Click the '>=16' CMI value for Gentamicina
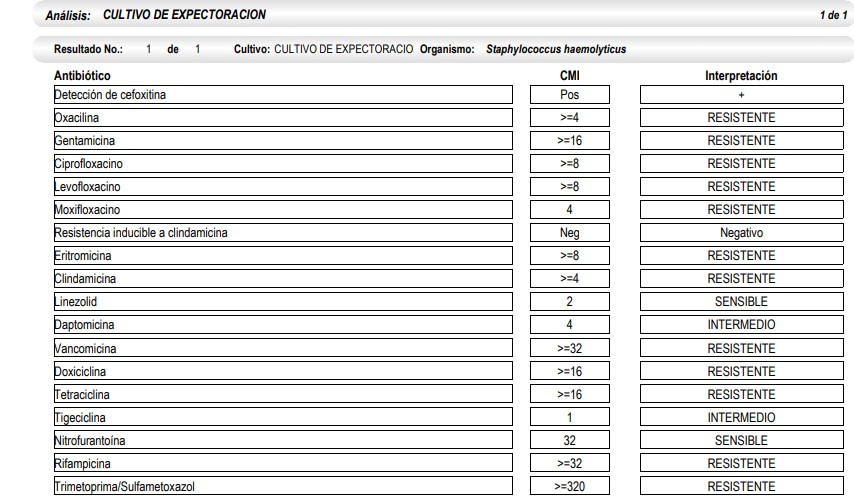Viewport: 854px width, 503px height. pos(570,140)
